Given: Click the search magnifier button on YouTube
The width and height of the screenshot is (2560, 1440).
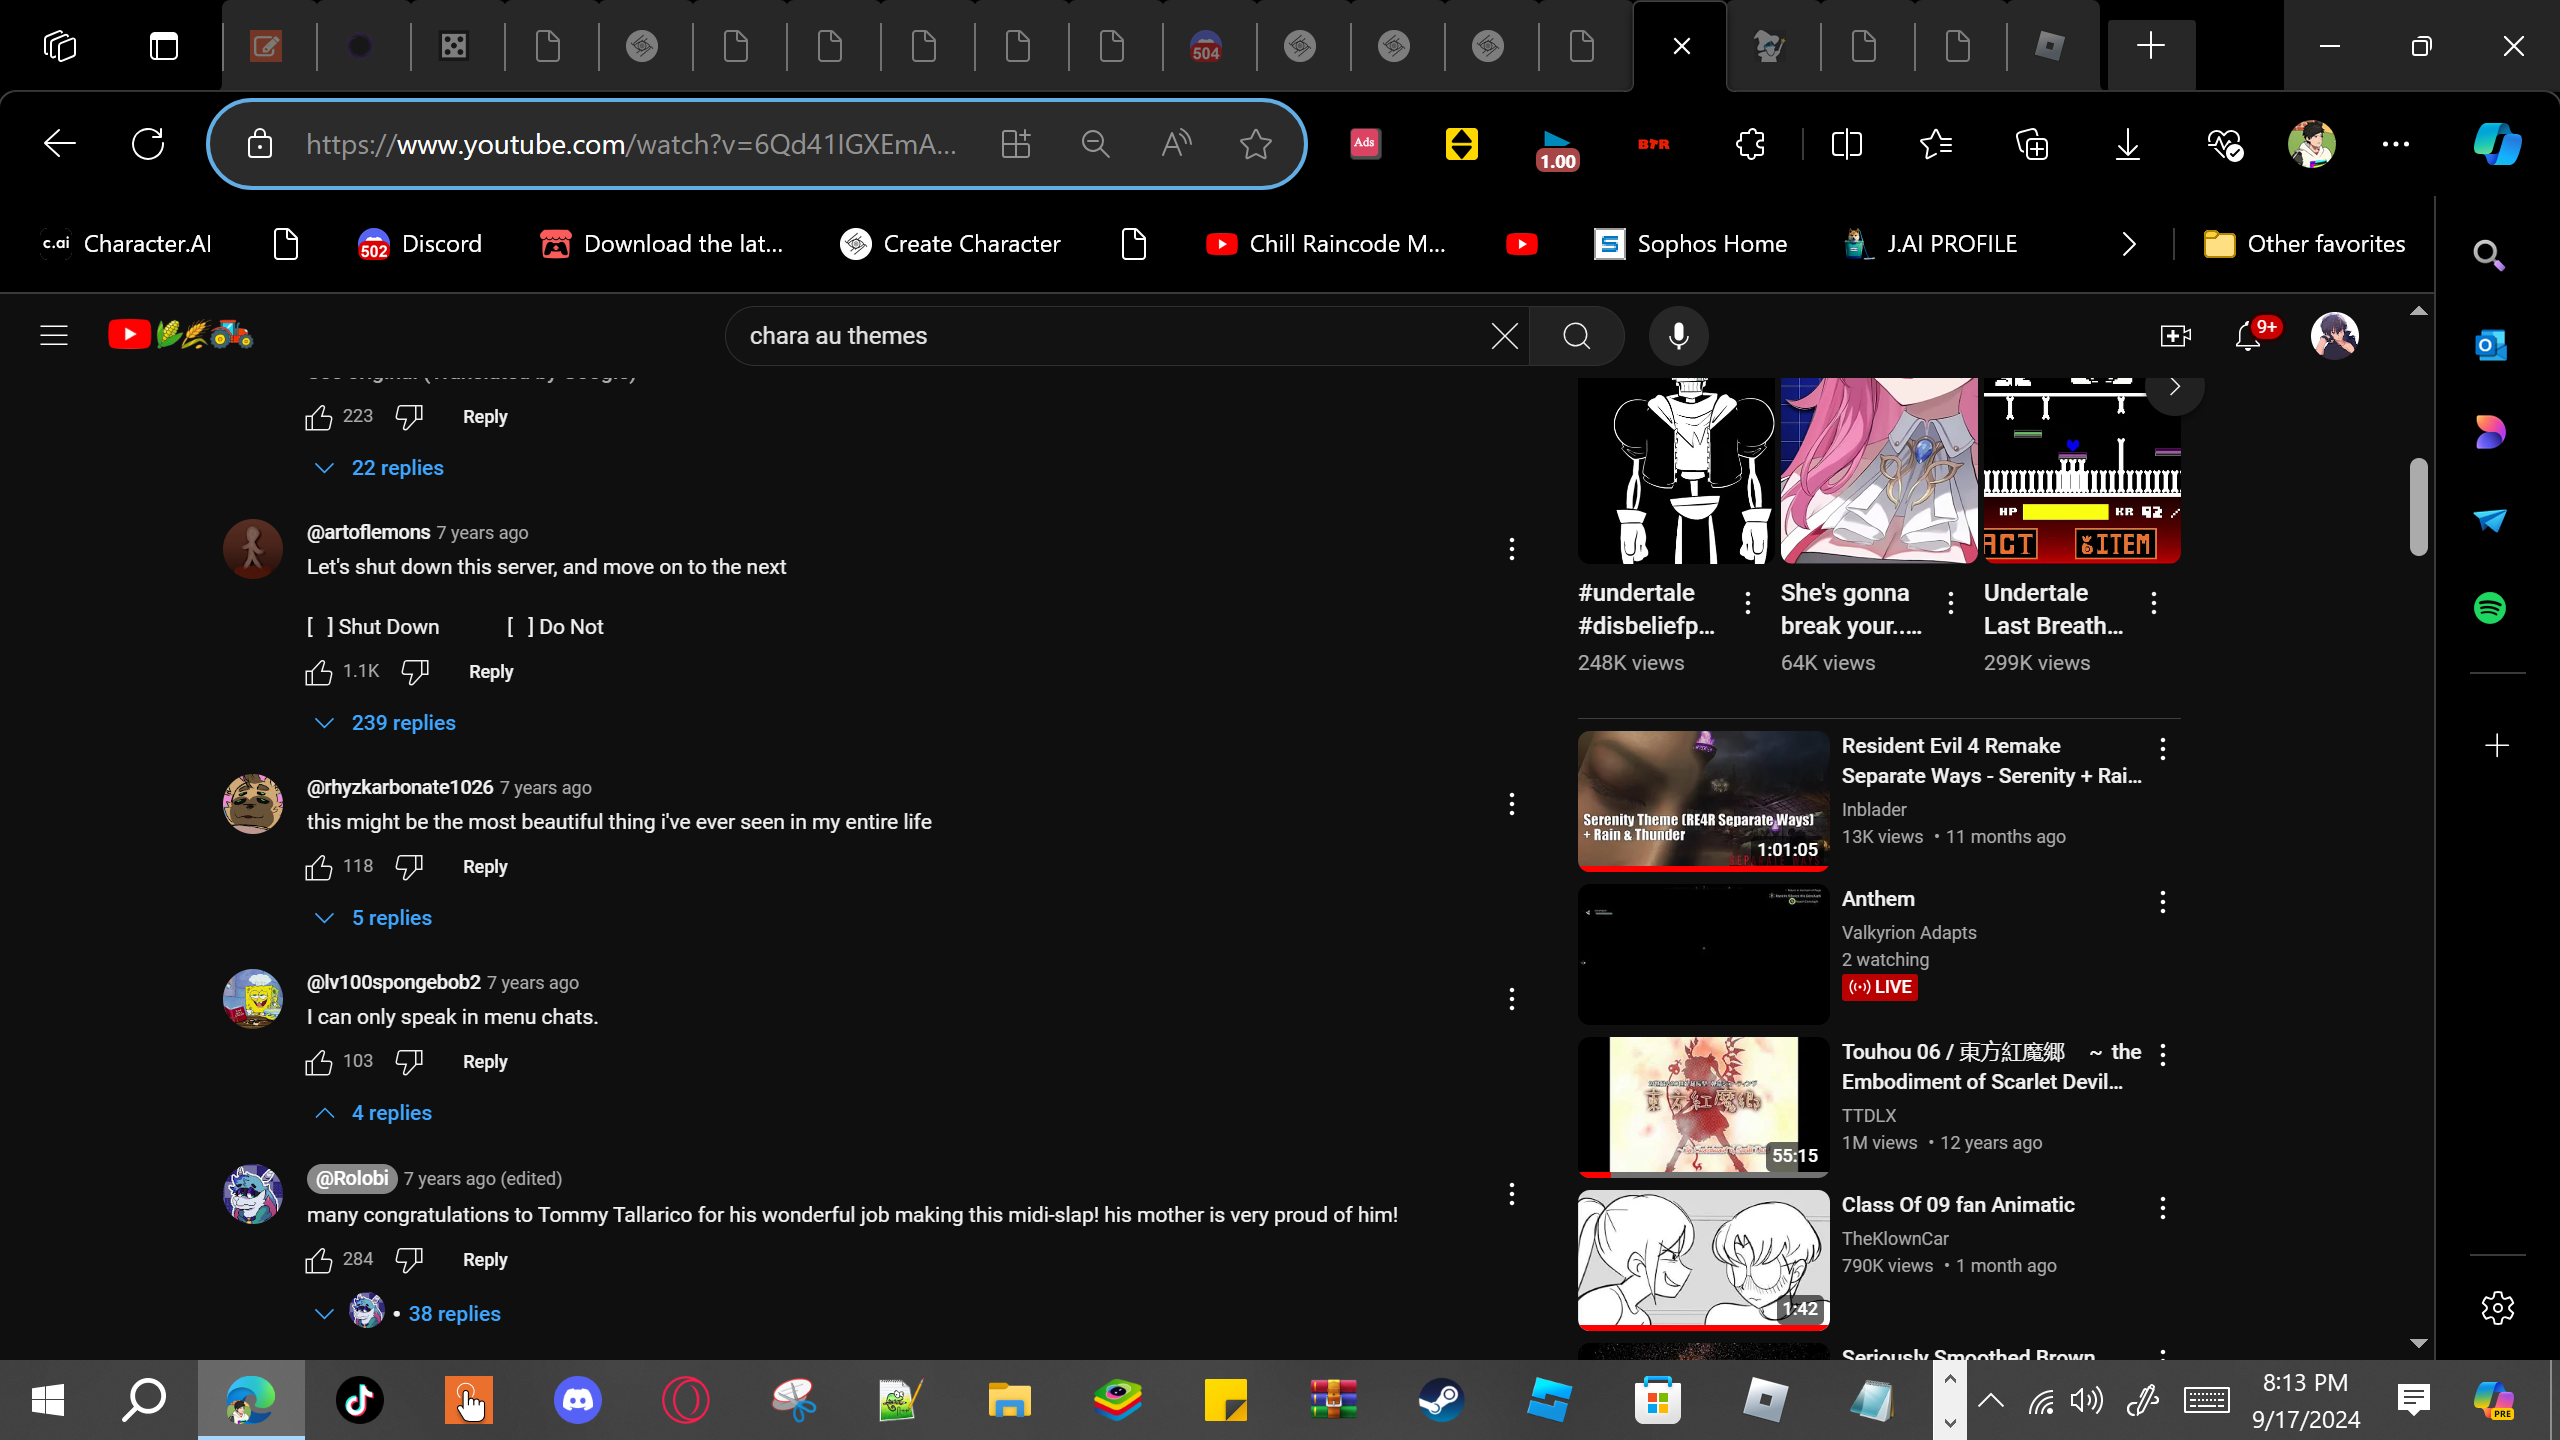Looking at the screenshot, I should [1576, 336].
